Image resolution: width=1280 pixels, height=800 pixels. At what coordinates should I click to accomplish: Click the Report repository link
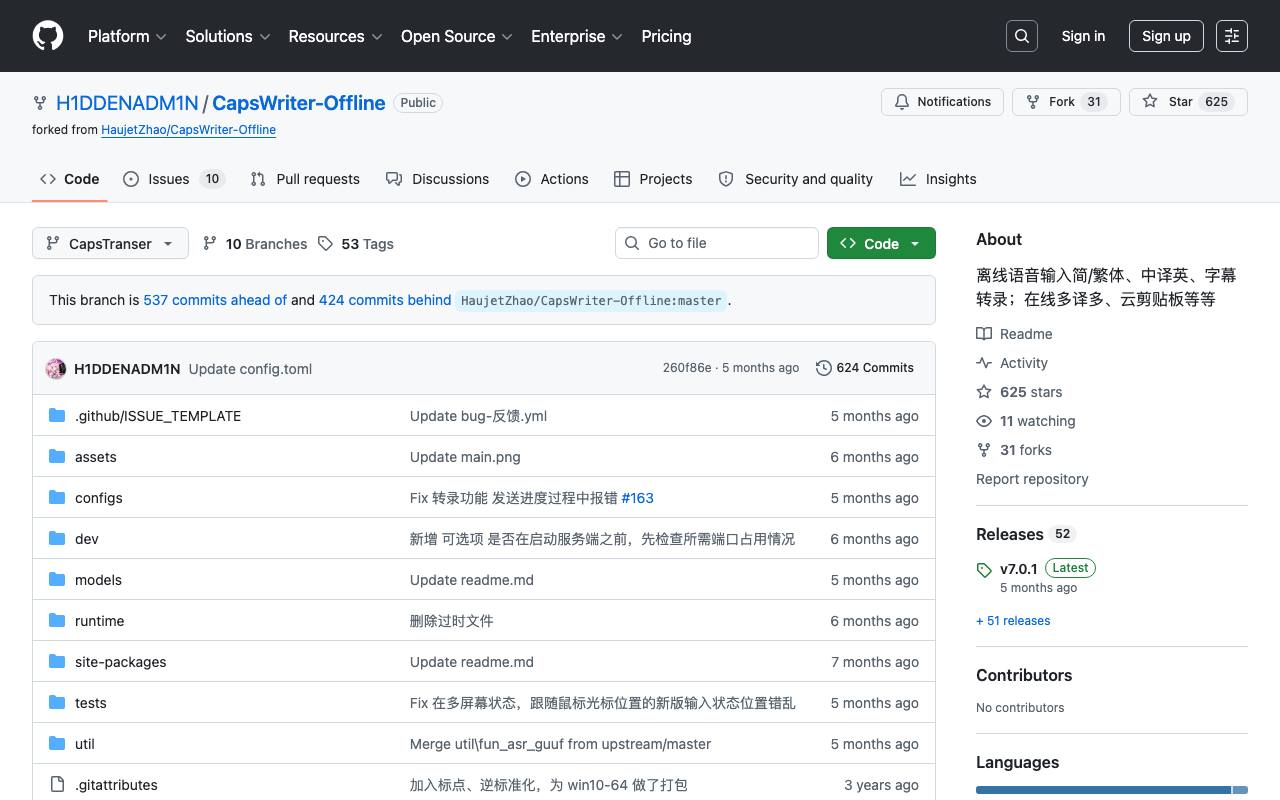pyautogui.click(x=1032, y=479)
